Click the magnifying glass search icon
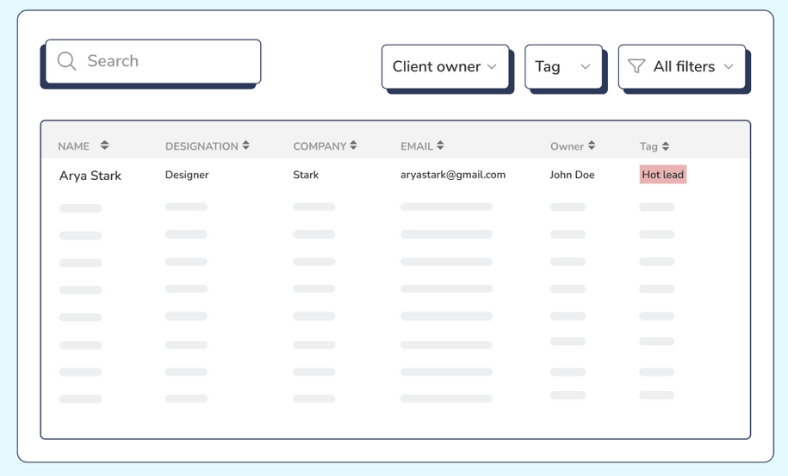 pyautogui.click(x=67, y=61)
